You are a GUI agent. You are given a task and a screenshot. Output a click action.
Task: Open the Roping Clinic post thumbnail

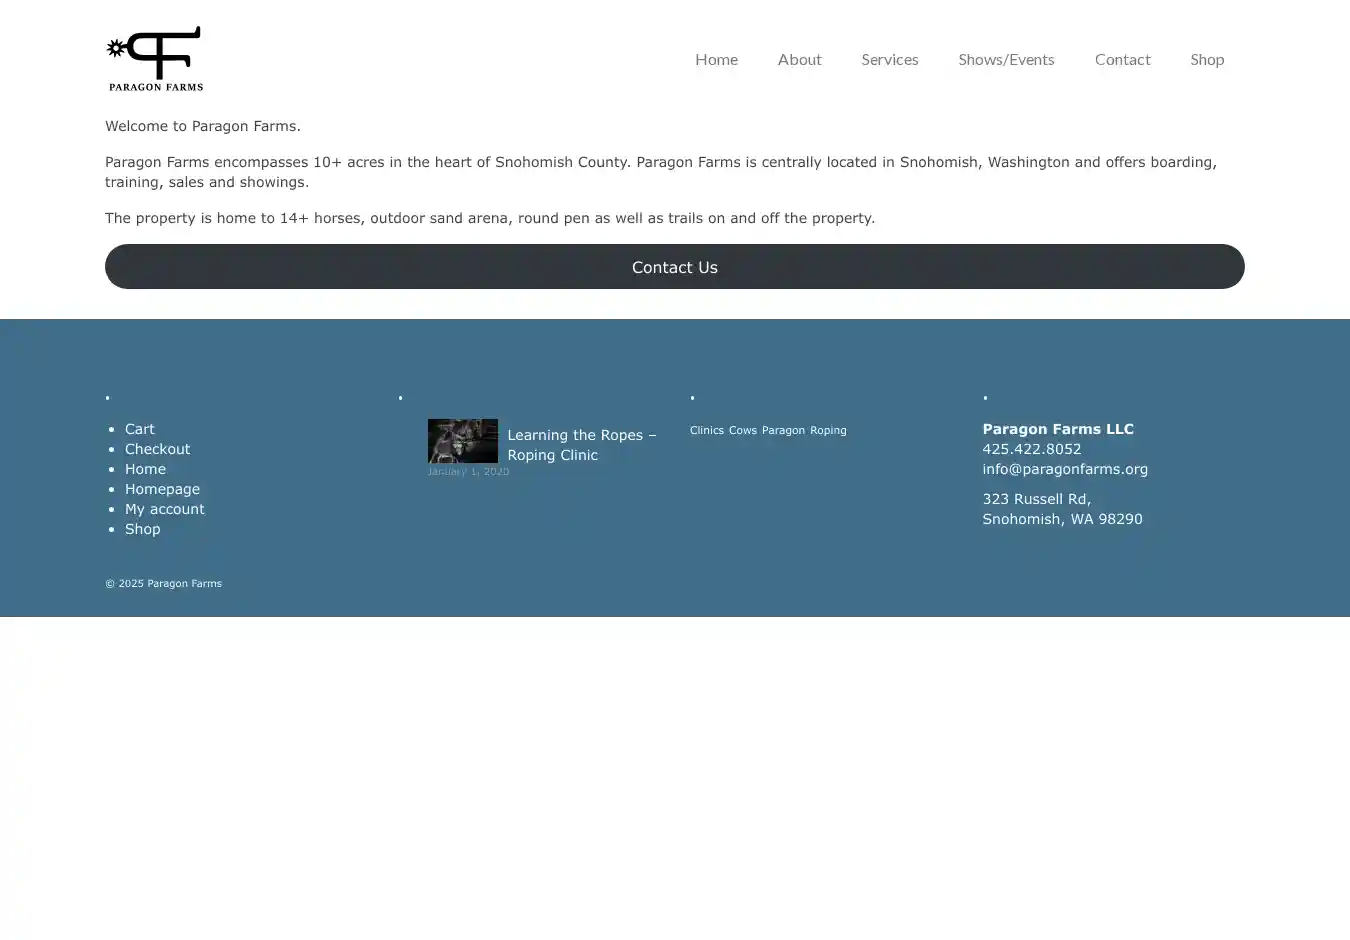pos(462,441)
